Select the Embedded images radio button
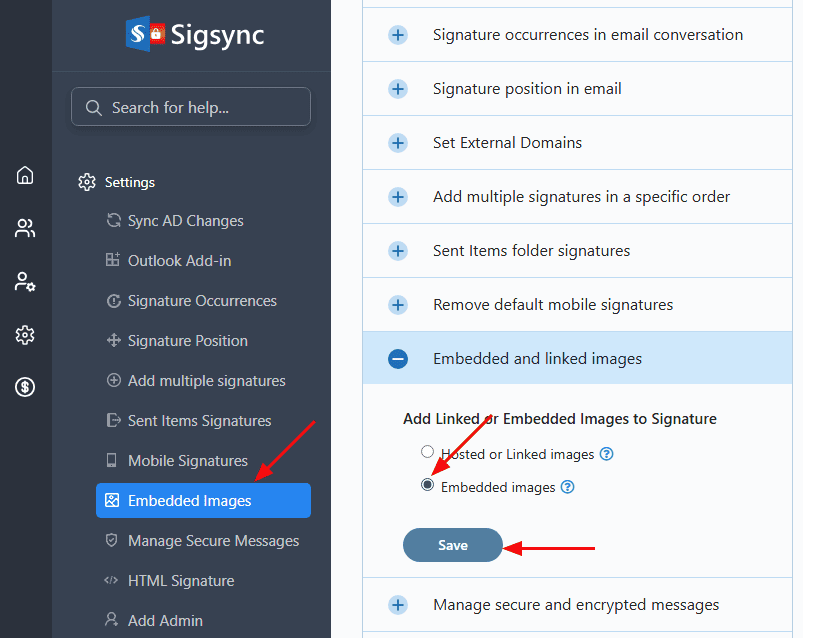This screenshot has height=638, width=815. click(428, 485)
